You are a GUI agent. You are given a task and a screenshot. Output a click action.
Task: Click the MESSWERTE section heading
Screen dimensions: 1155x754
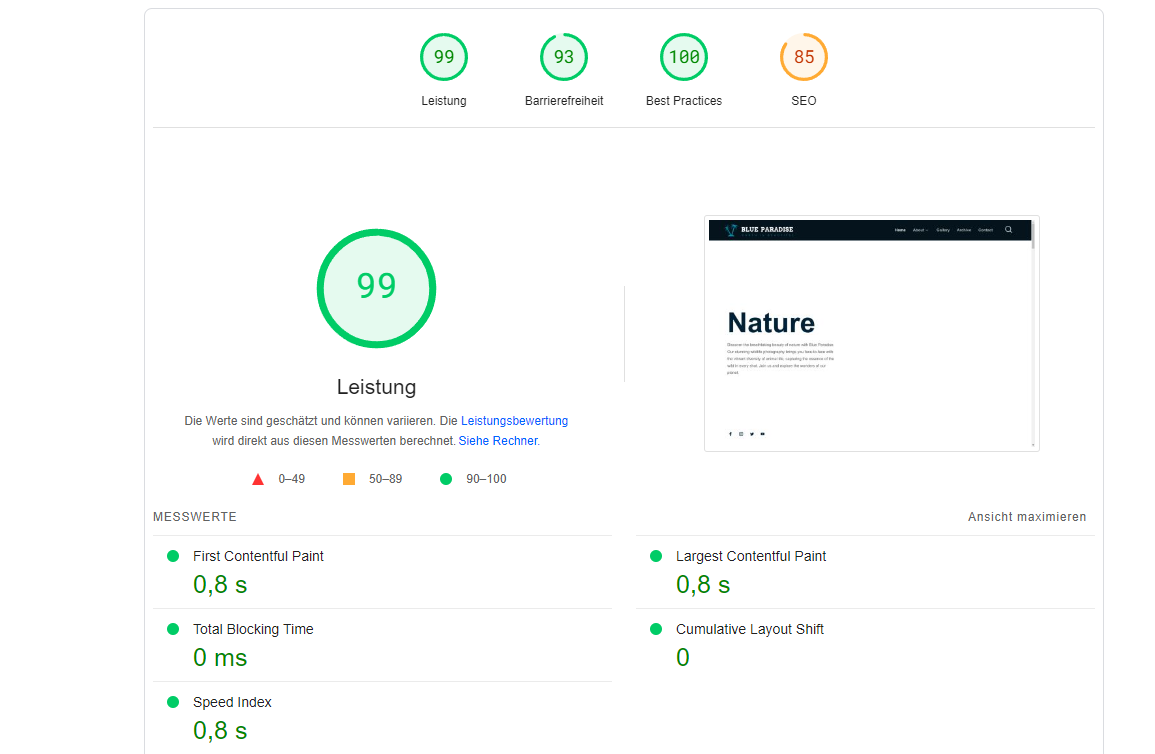(194, 517)
